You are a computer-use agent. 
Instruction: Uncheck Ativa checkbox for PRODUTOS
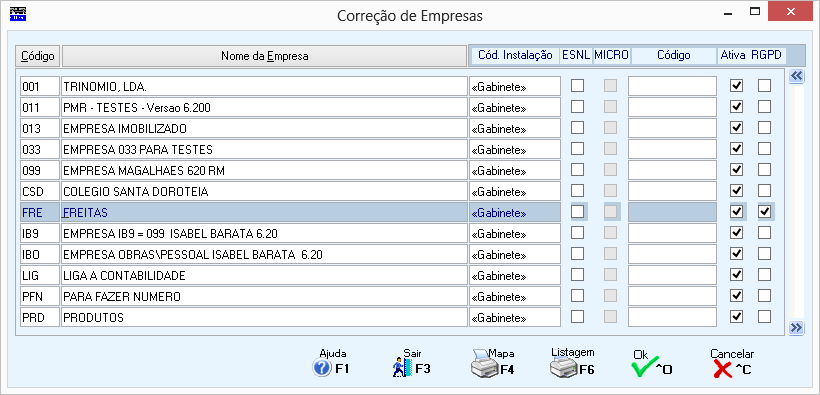point(736,317)
